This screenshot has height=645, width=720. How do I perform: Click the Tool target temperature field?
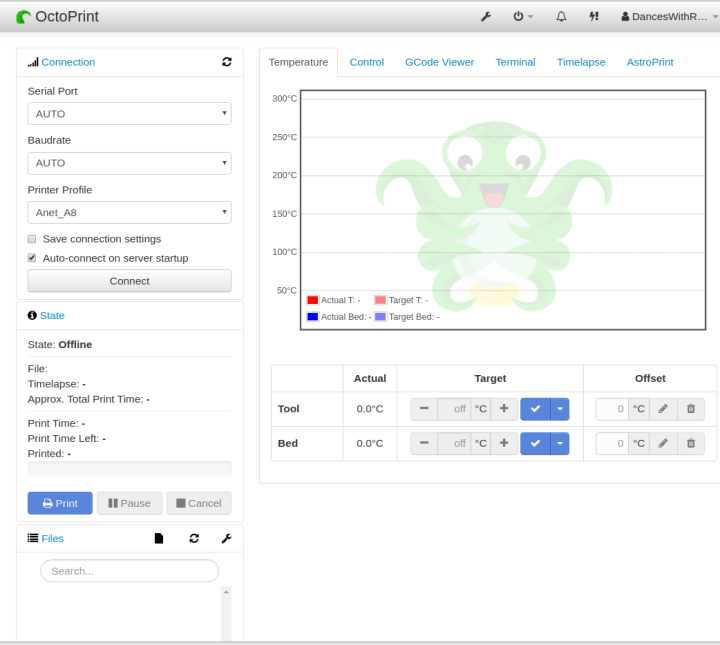point(454,409)
